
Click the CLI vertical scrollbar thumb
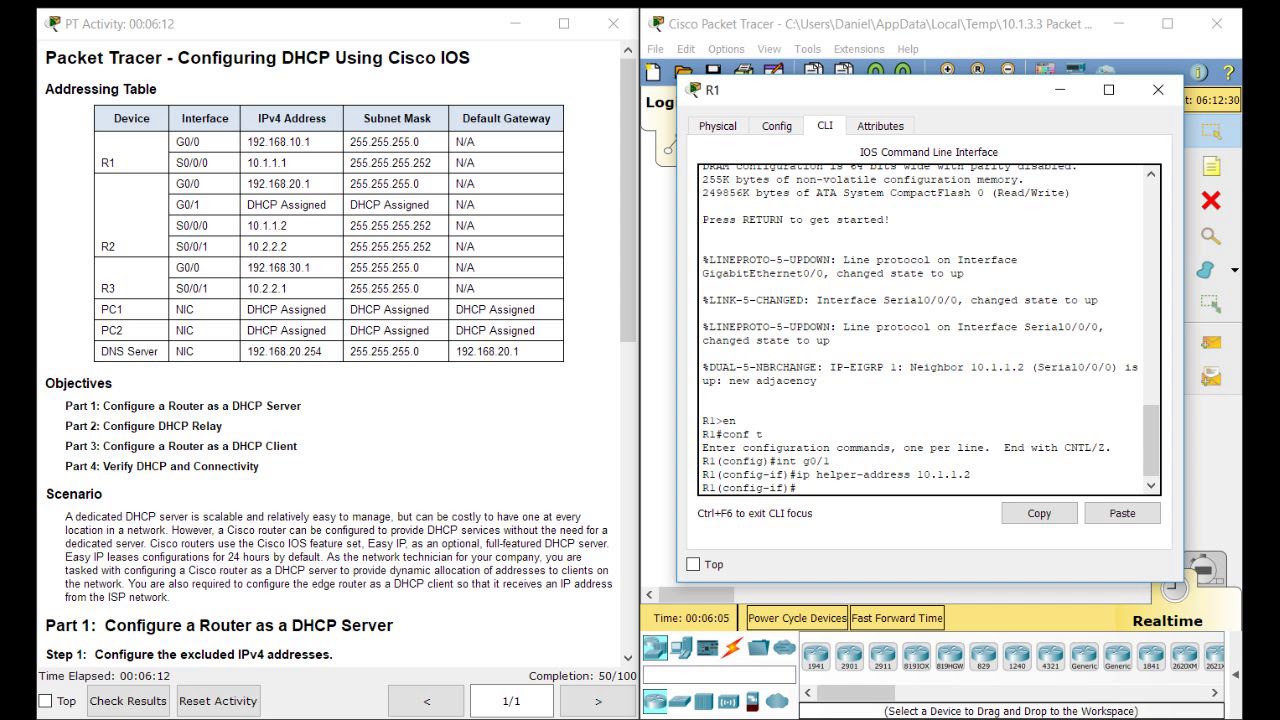pos(1150,440)
